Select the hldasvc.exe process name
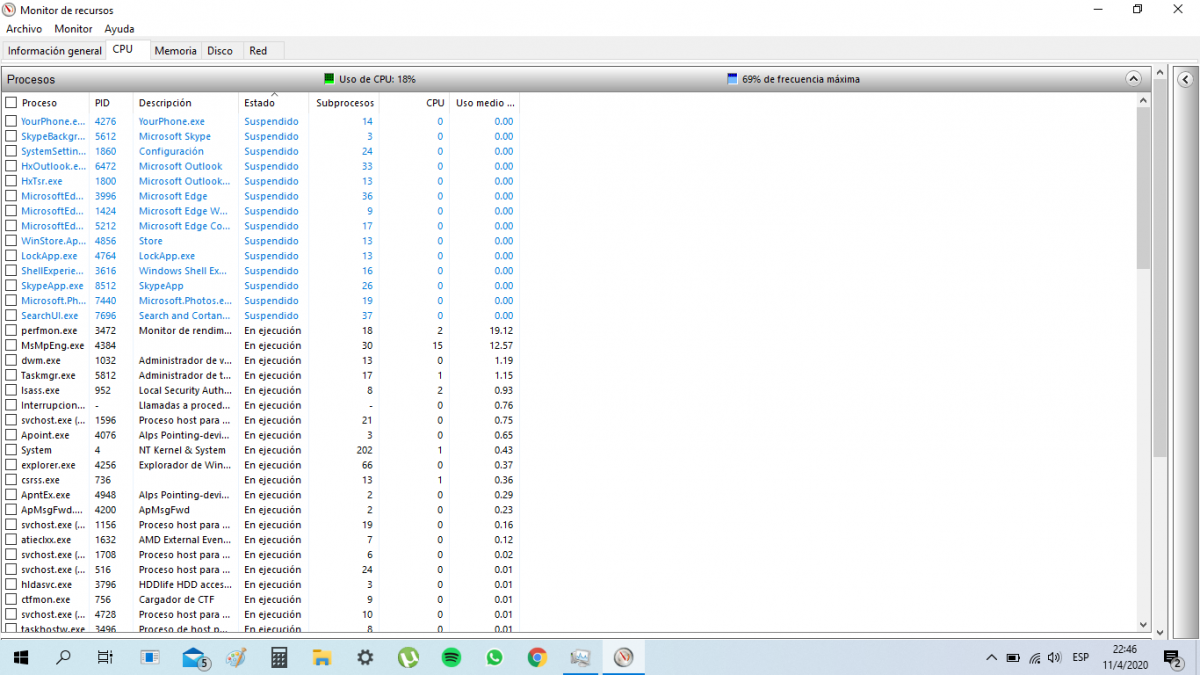 click(46, 585)
